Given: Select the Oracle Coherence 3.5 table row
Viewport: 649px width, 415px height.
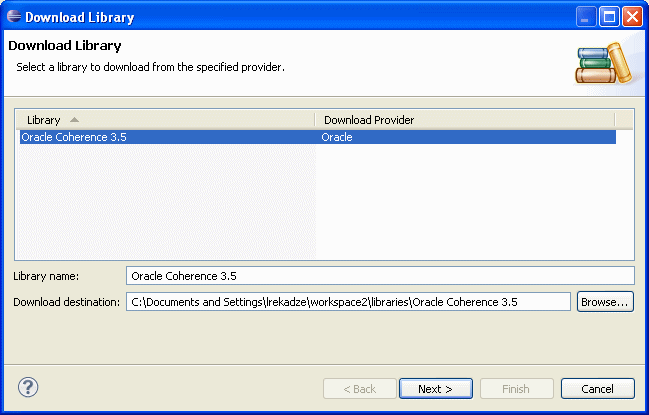Looking at the screenshot, I should 318,137.
